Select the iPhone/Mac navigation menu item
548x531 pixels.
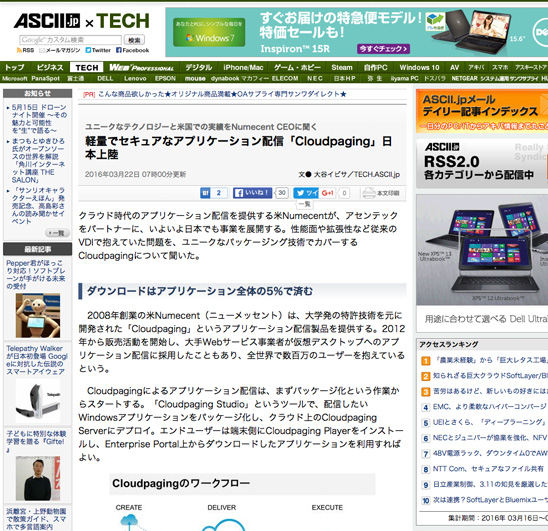(x=243, y=67)
